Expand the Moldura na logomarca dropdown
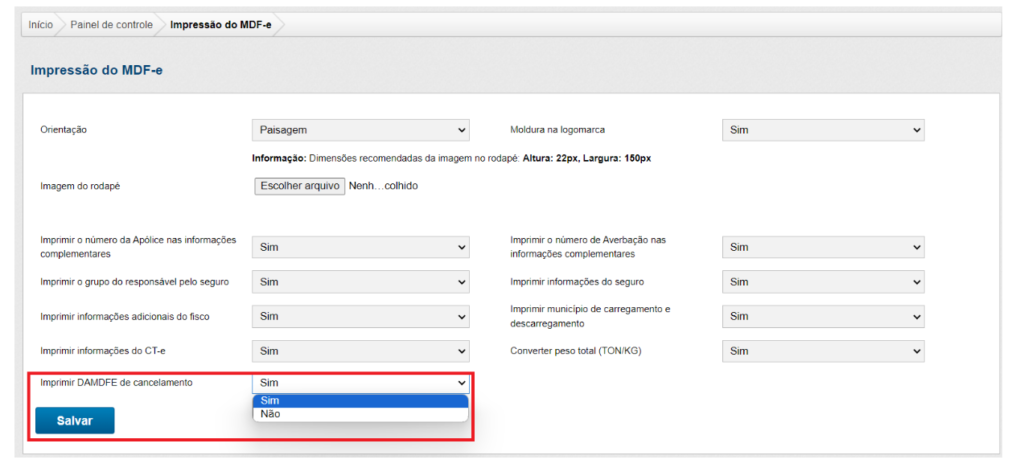The width and height of the screenshot is (1024, 468). coord(822,130)
